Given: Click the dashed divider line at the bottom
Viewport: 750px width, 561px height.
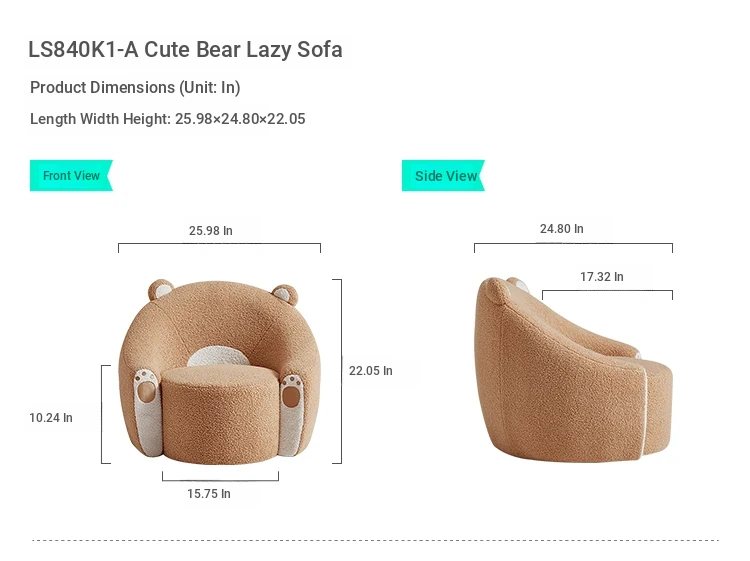Looking at the screenshot, I should click(375, 540).
